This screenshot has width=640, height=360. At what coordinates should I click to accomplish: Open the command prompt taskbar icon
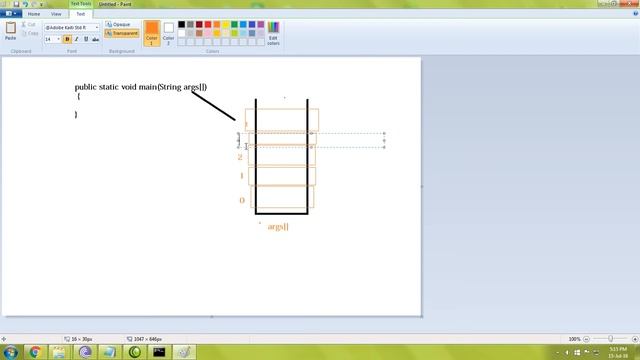tap(159, 352)
